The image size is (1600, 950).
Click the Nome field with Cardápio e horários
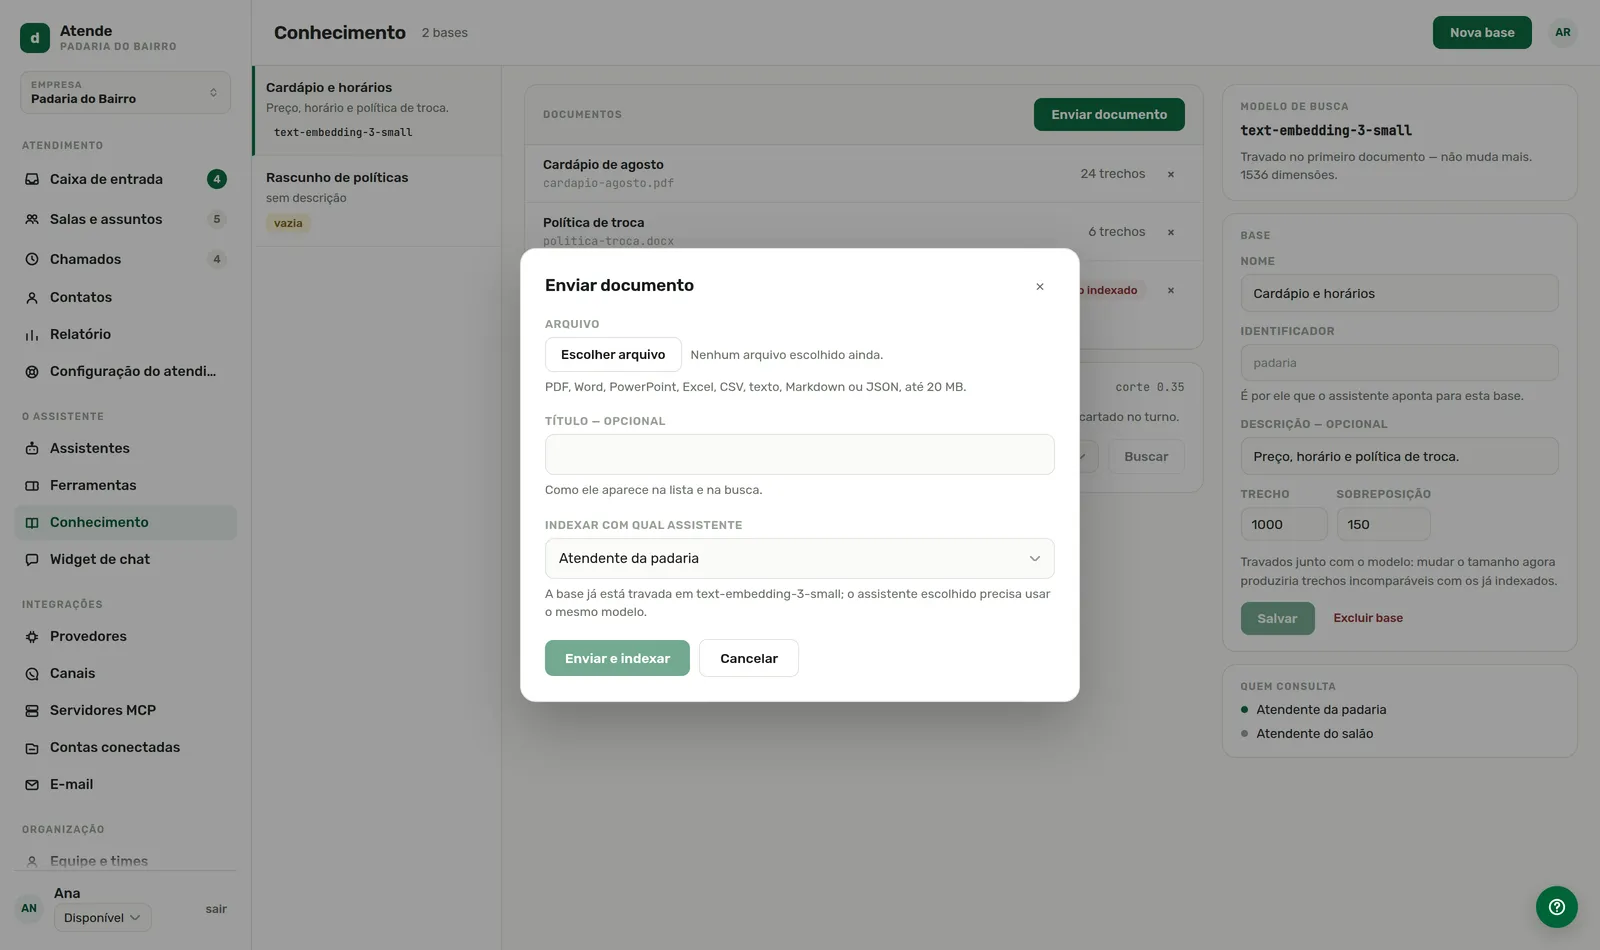1399,293
